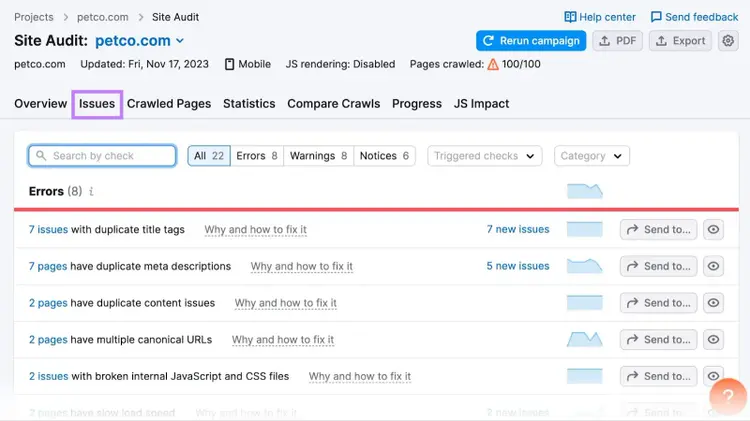Click the PDF export button

[x=618, y=41]
